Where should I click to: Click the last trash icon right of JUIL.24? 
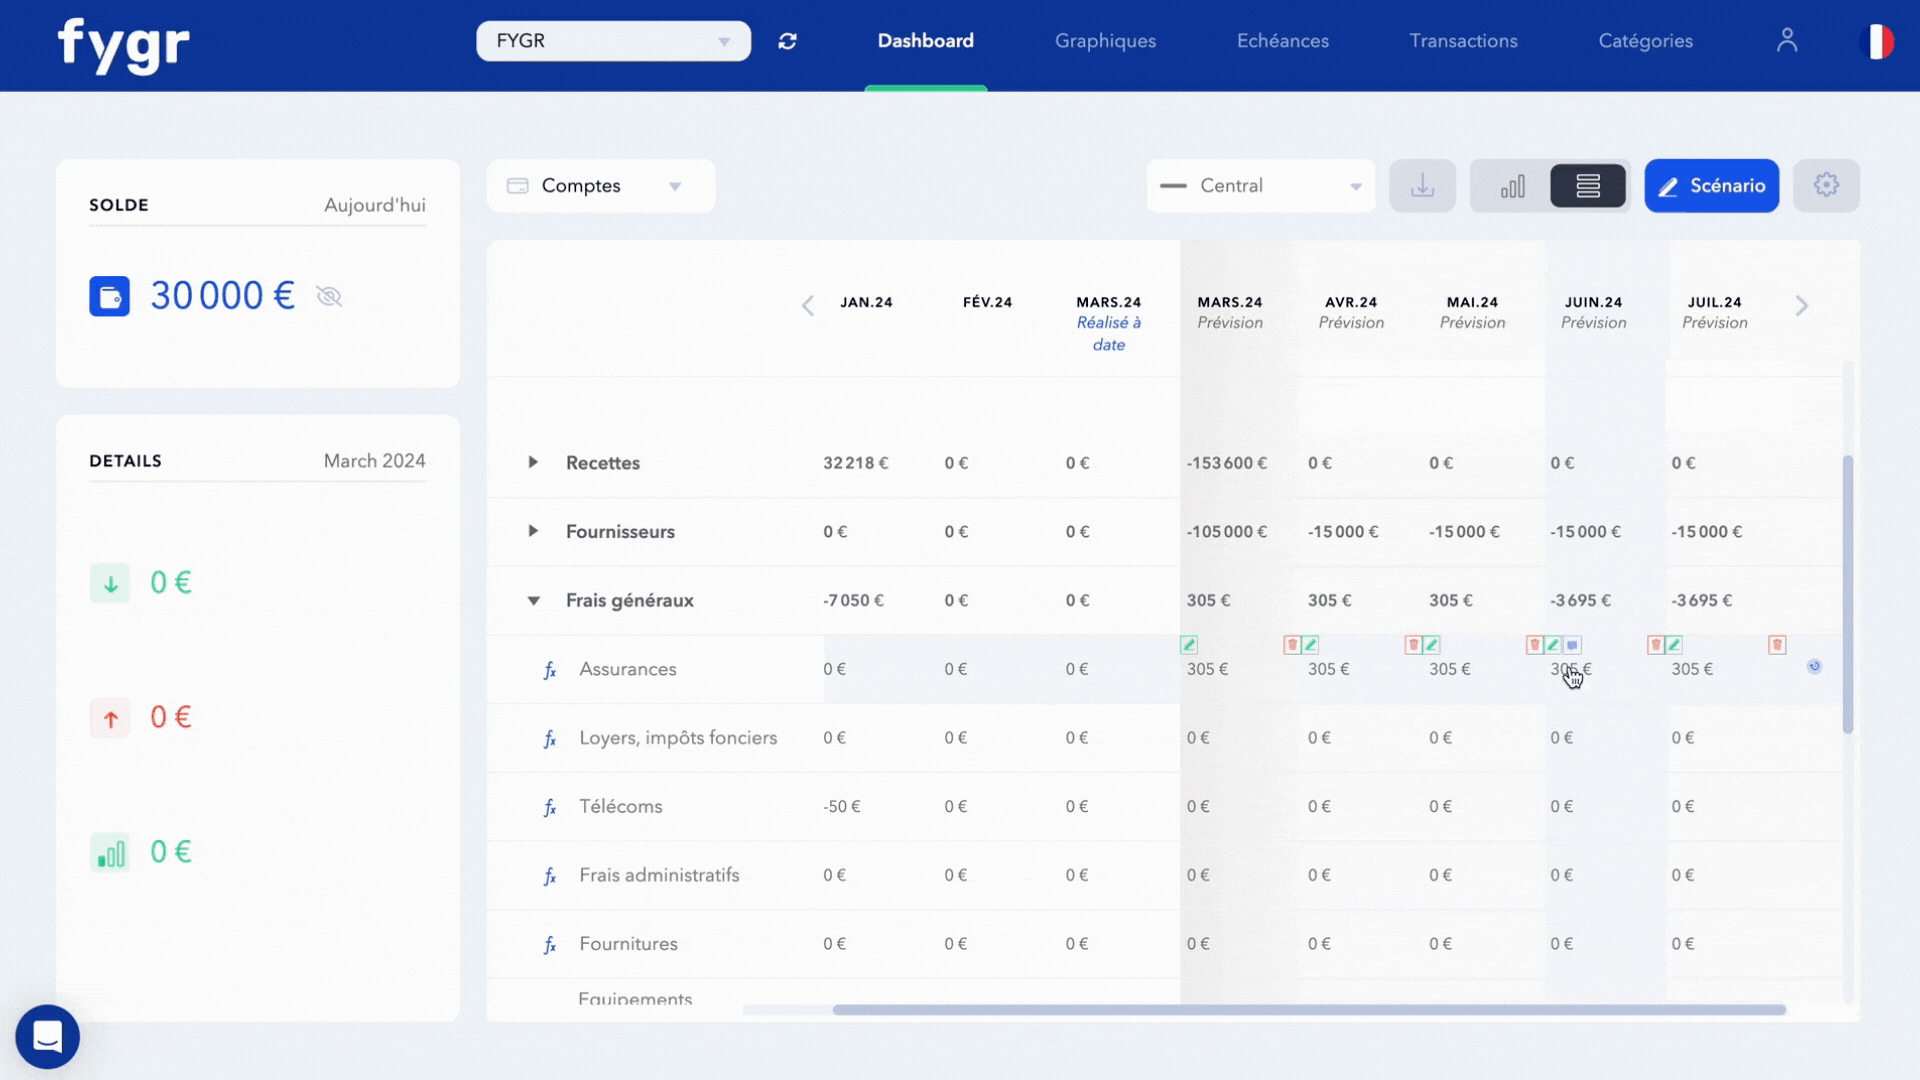point(1777,645)
